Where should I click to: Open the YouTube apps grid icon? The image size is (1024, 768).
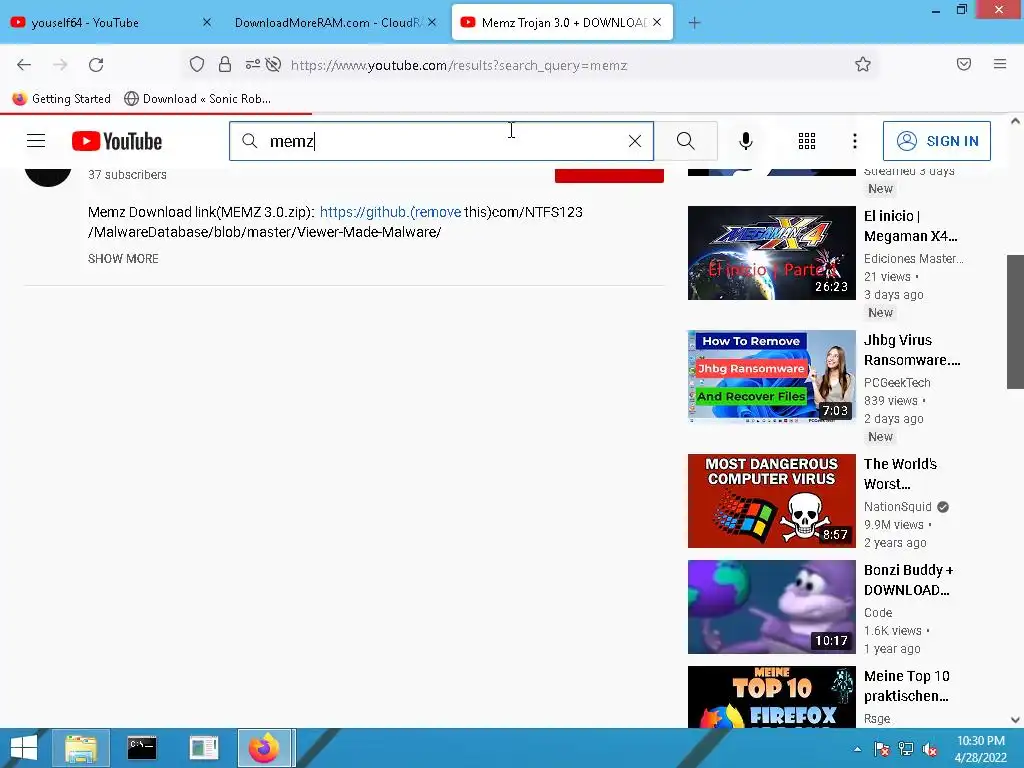point(807,141)
